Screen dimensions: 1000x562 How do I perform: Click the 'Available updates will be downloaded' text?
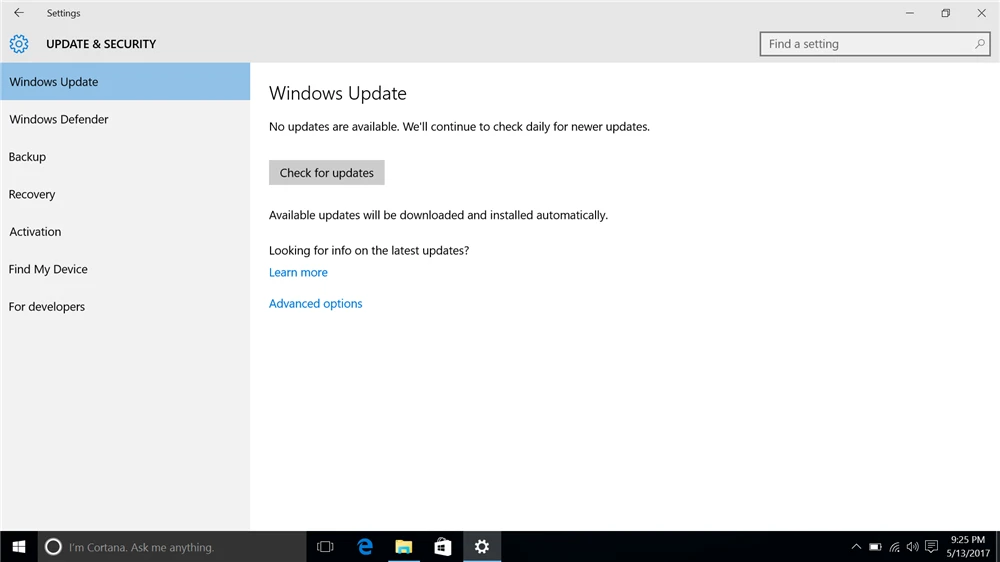pyautogui.click(x=438, y=215)
